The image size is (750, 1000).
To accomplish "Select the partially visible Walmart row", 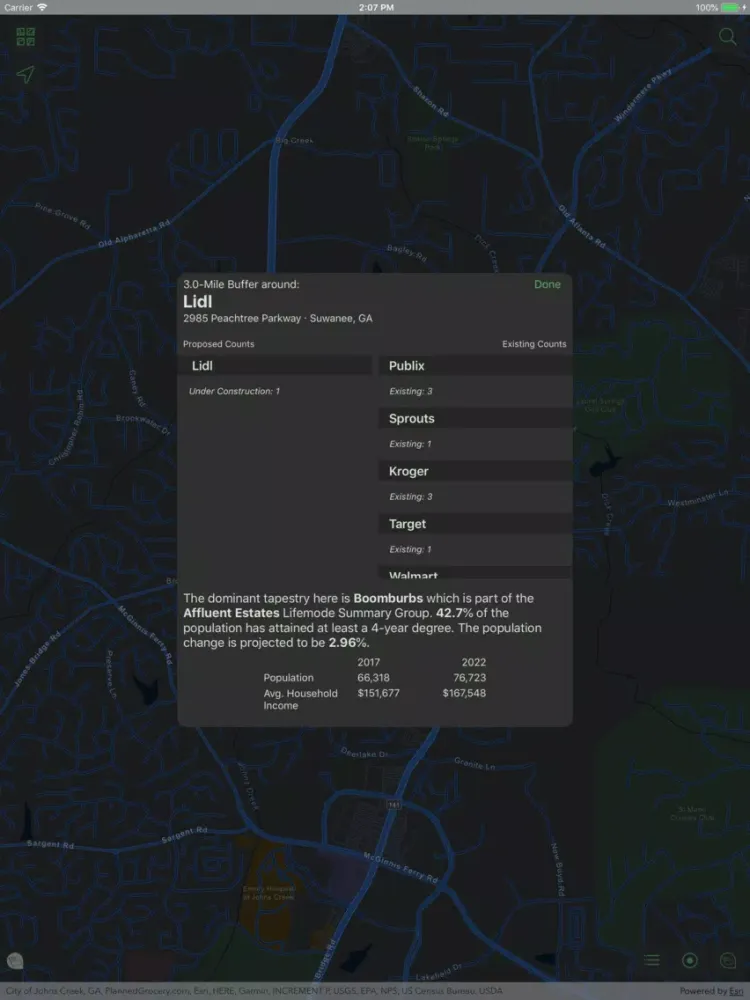I will (x=474, y=573).
